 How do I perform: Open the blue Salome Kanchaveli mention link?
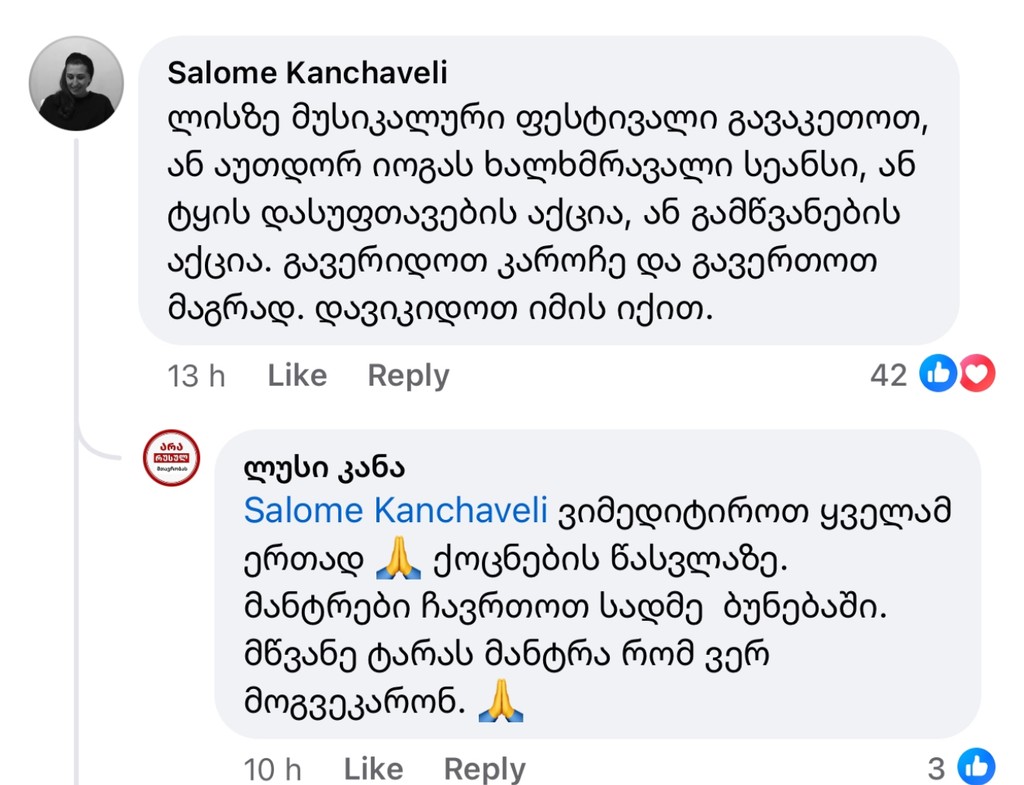[395, 511]
